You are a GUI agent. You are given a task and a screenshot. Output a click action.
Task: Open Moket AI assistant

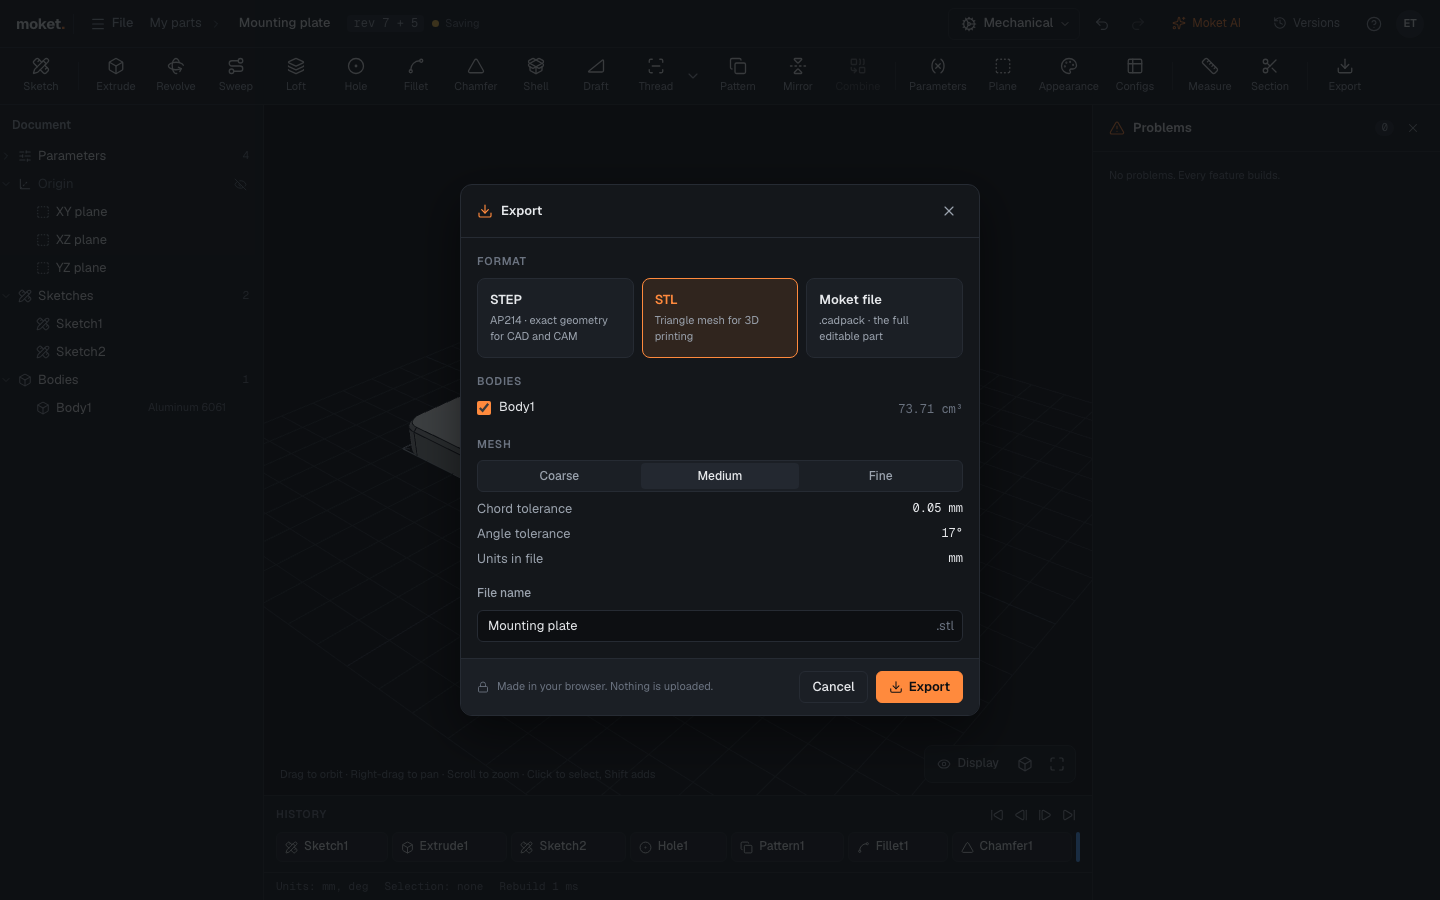pyautogui.click(x=1206, y=23)
